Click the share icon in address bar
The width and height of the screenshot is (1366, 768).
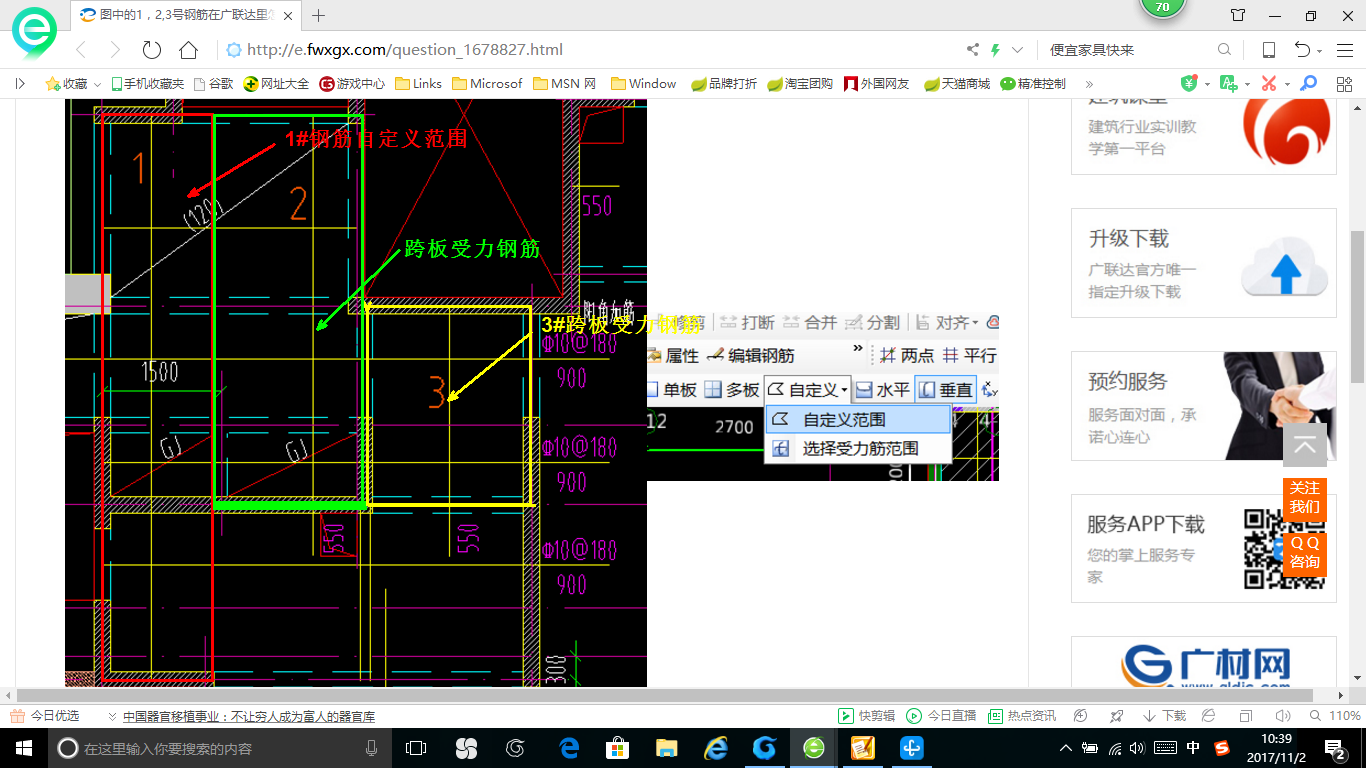[973, 50]
